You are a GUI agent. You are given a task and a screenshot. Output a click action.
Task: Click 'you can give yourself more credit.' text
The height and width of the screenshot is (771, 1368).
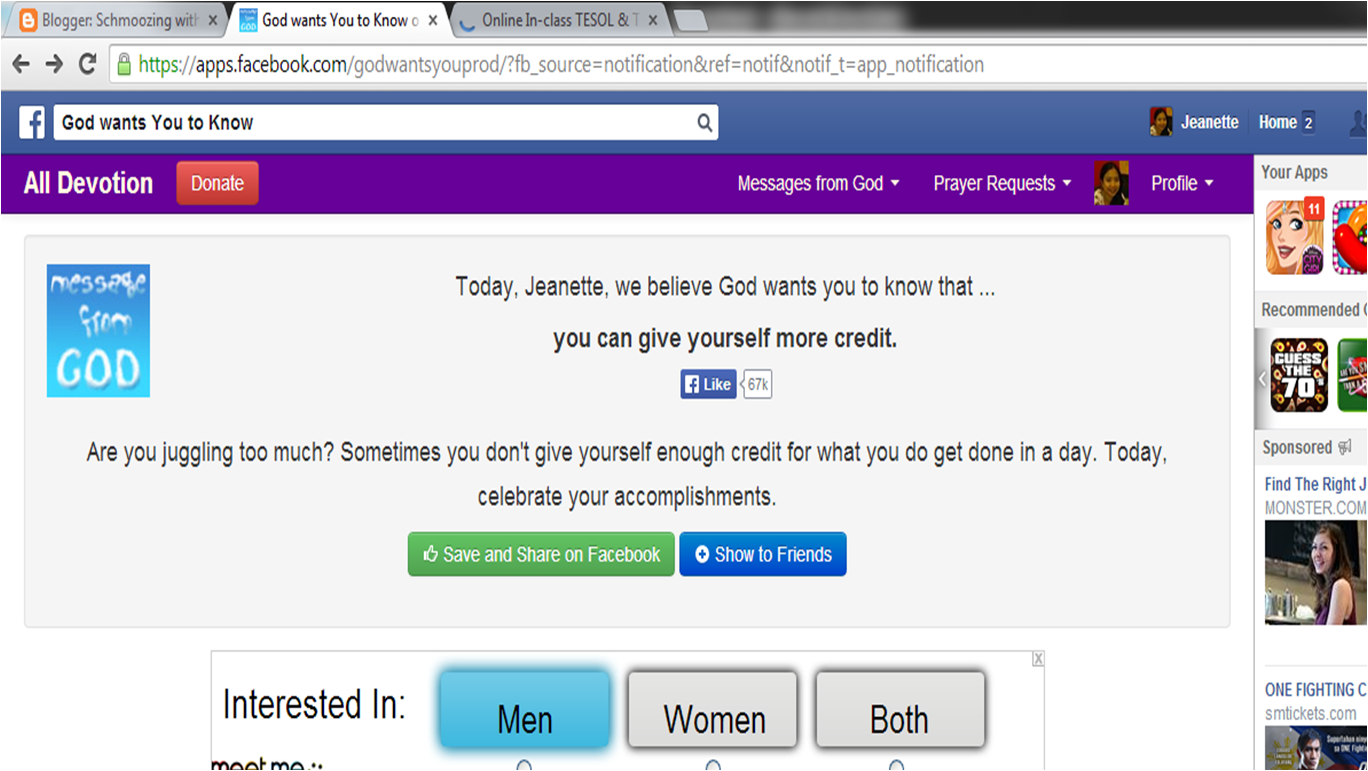(725, 339)
